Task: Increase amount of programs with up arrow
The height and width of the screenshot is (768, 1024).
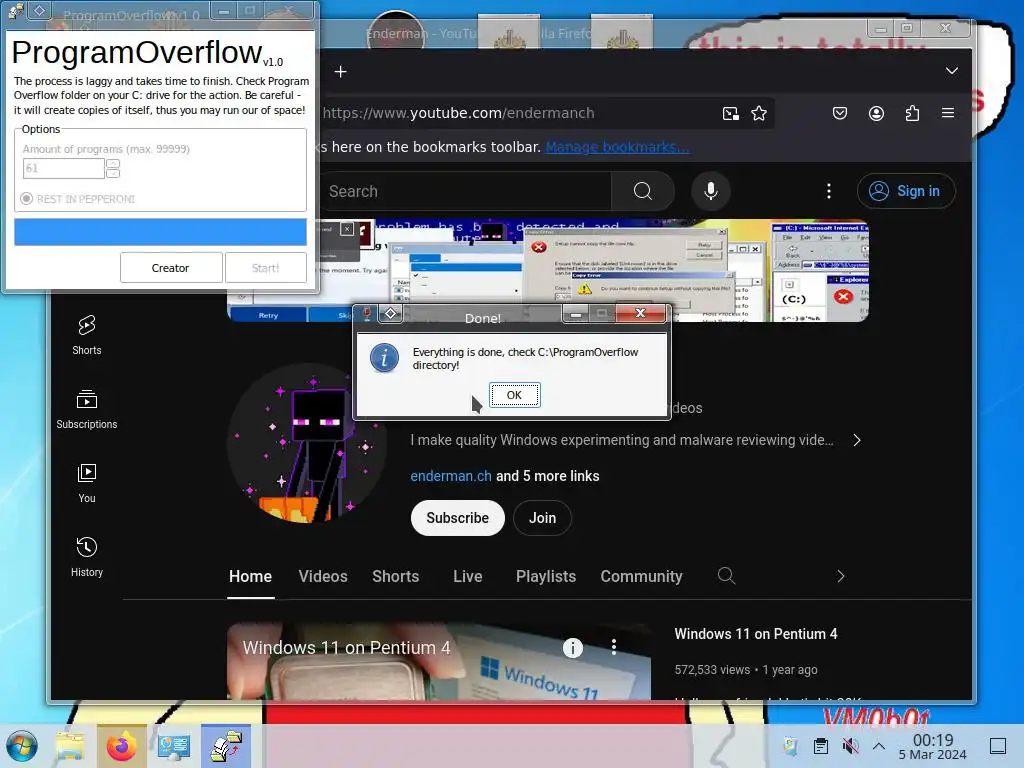Action: click(x=113, y=163)
